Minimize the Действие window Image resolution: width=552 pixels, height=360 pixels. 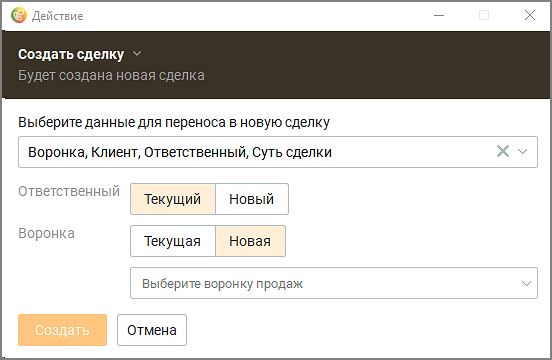pos(439,15)
